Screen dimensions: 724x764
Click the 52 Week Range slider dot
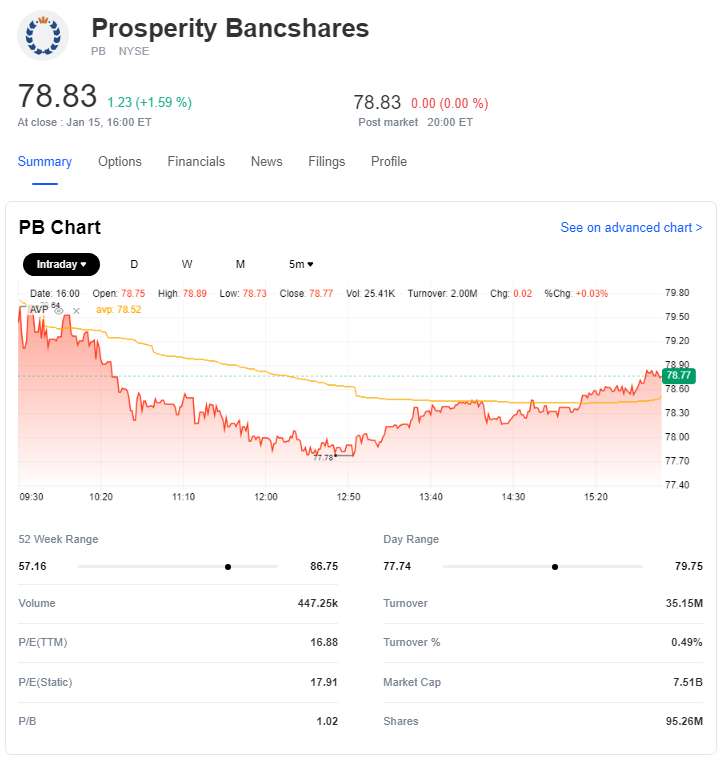pyautogui.click(x=228, y=567)
